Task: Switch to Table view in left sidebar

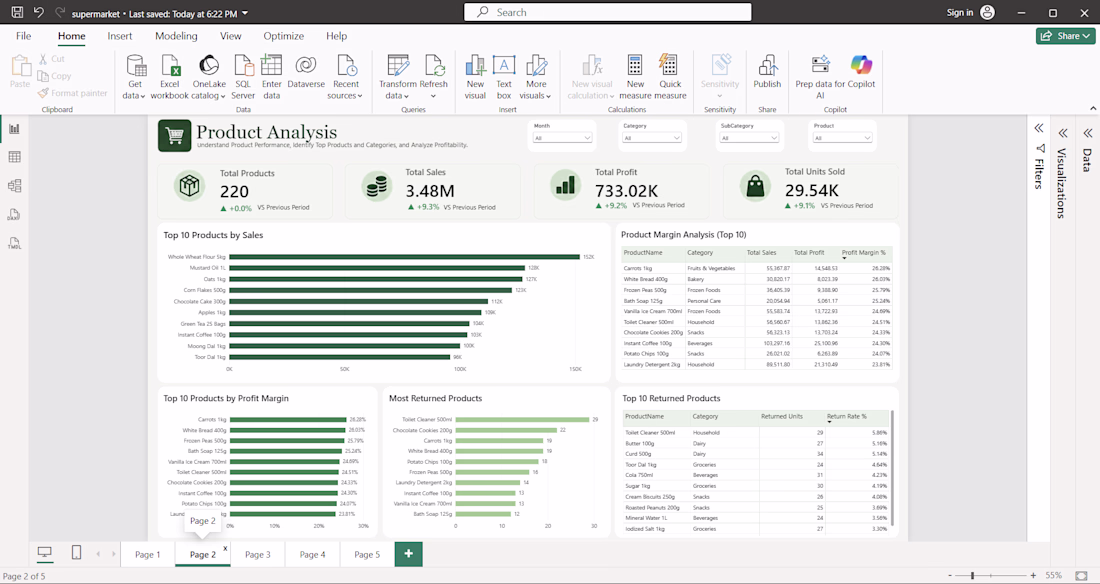Action: point(14,157)
